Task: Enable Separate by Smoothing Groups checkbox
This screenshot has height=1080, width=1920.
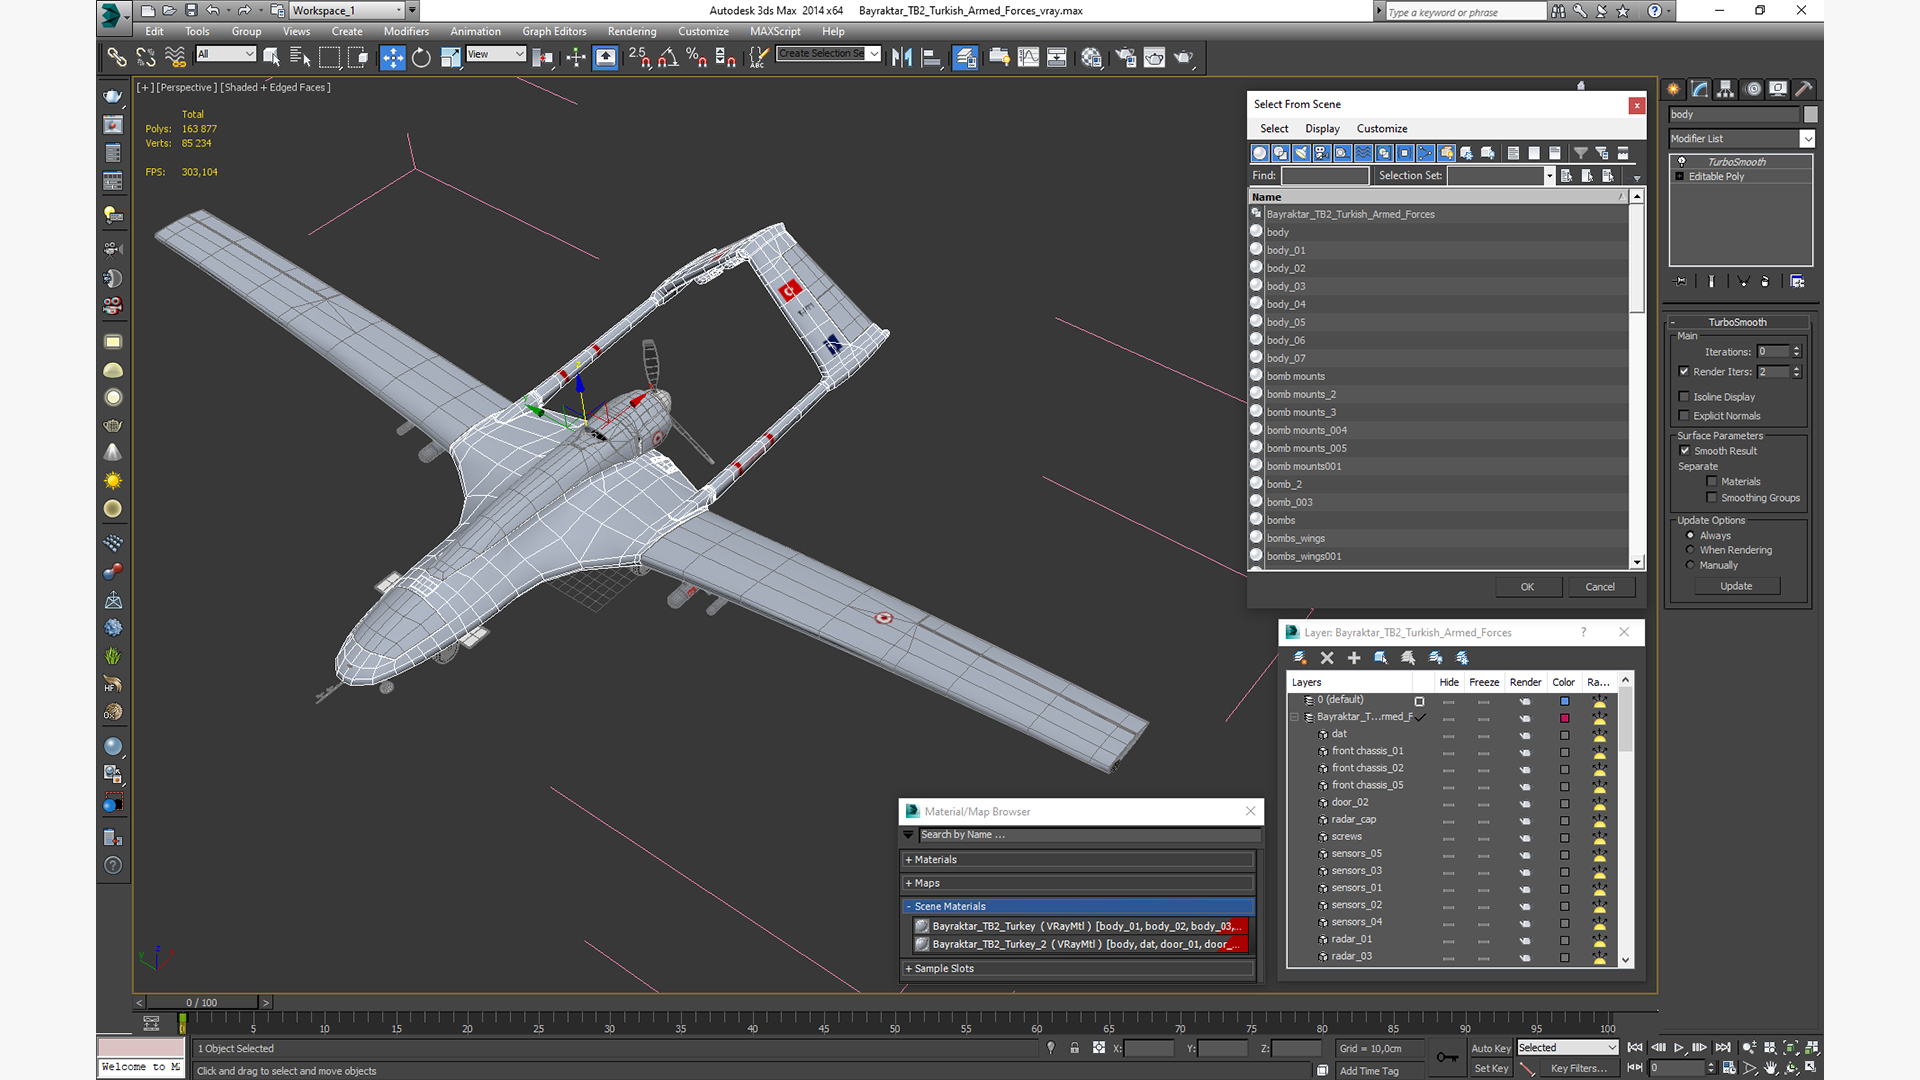Action: coord(1712,498)
